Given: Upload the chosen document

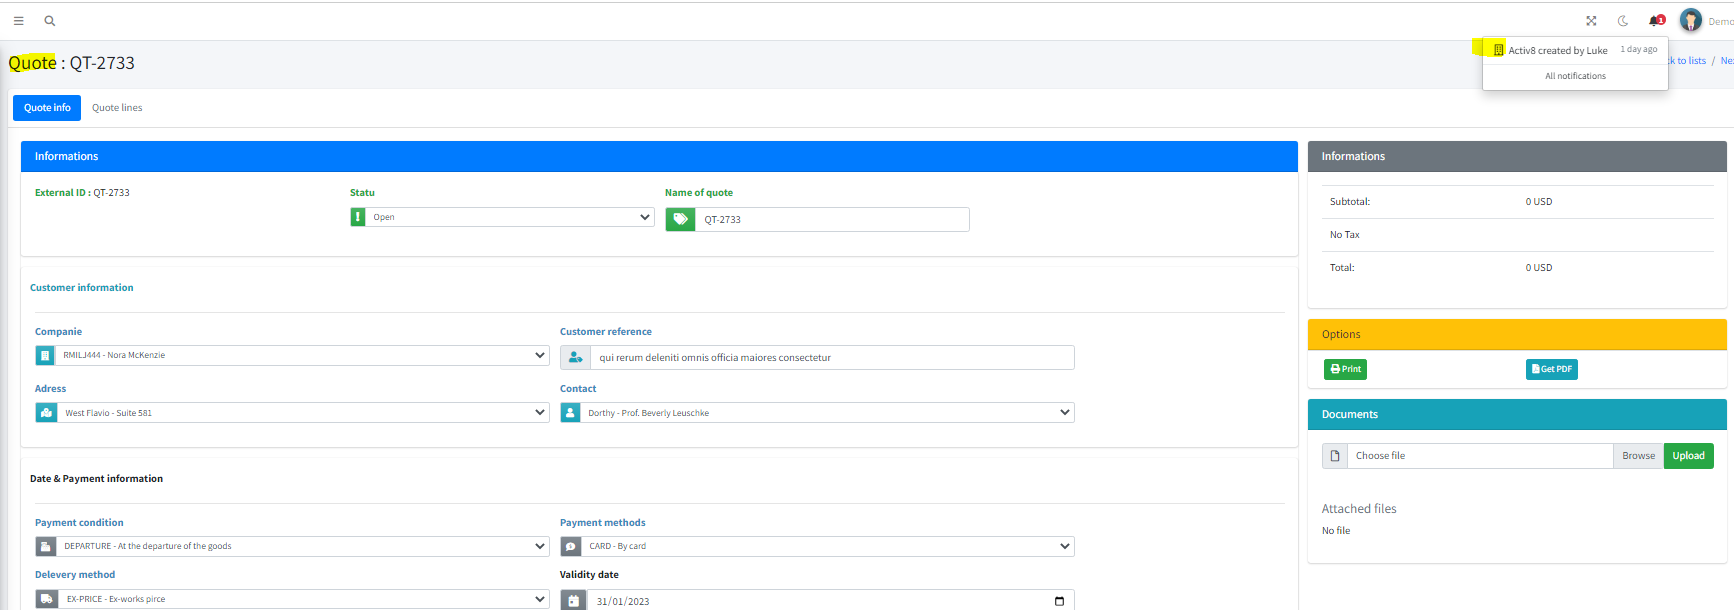Looking at the screenshot, I should pyautogui.click(x=1688, y=456).
